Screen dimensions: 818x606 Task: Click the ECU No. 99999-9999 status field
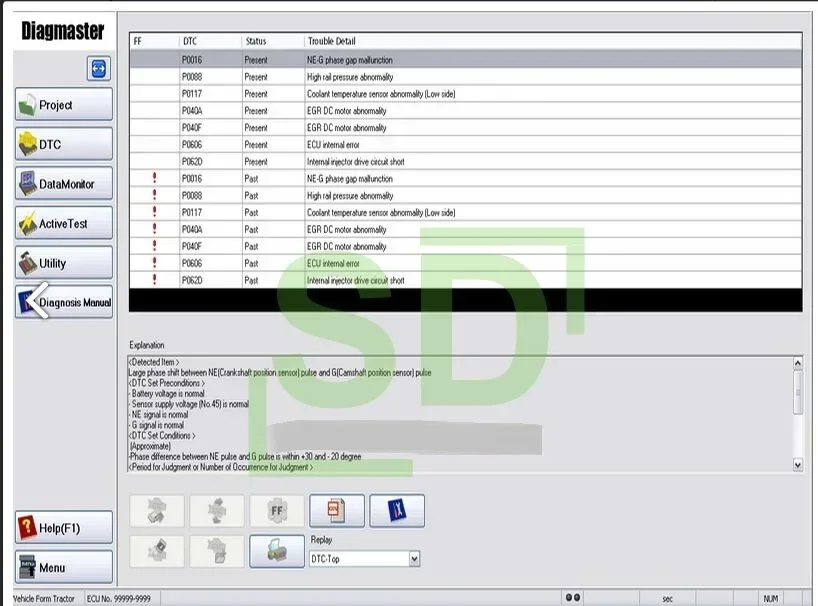[120, 594]
